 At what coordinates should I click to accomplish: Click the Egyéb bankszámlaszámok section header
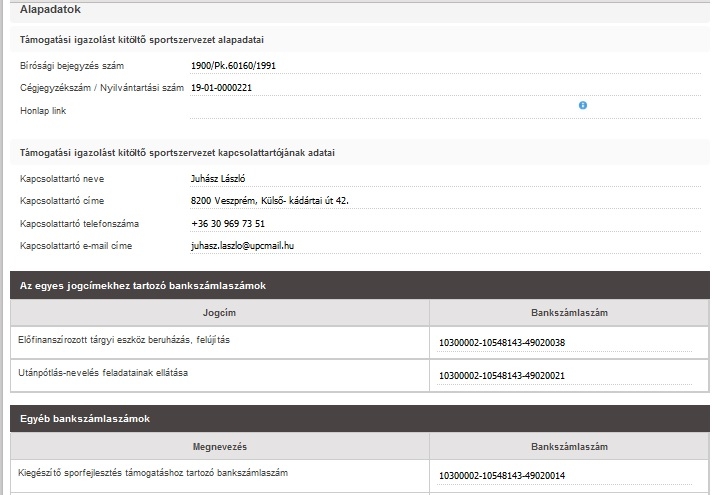(85, 418)
